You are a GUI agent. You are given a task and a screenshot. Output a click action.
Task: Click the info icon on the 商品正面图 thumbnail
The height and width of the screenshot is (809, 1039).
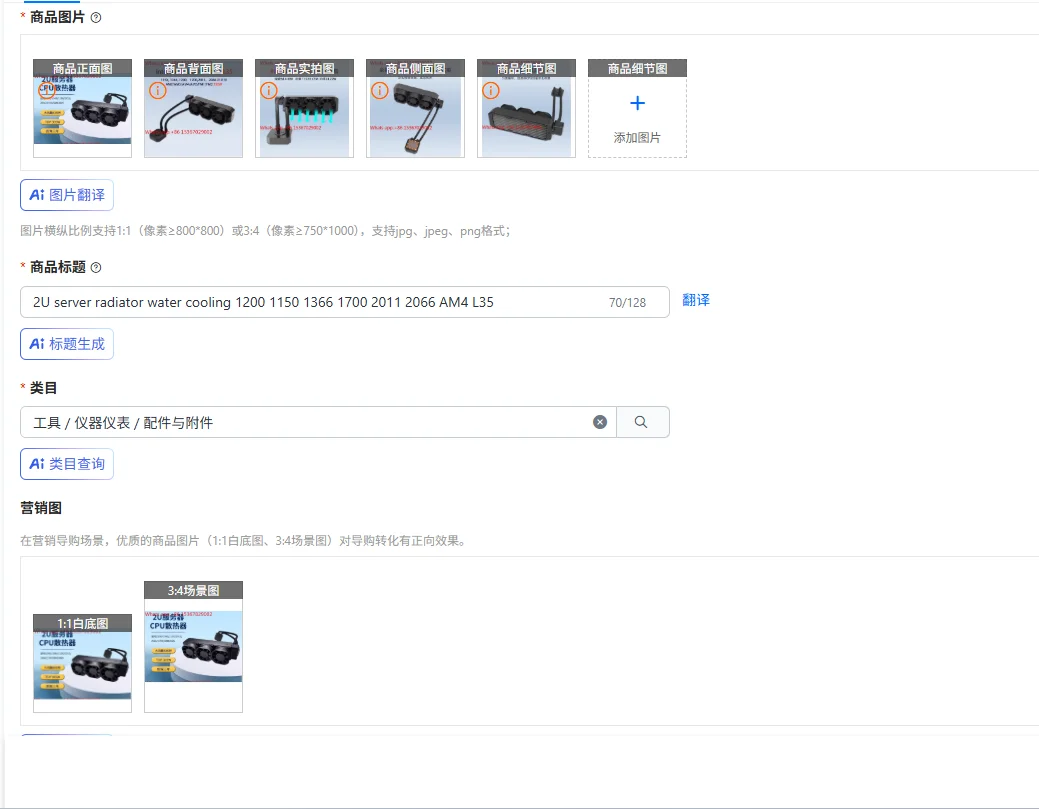click(47, 90)
